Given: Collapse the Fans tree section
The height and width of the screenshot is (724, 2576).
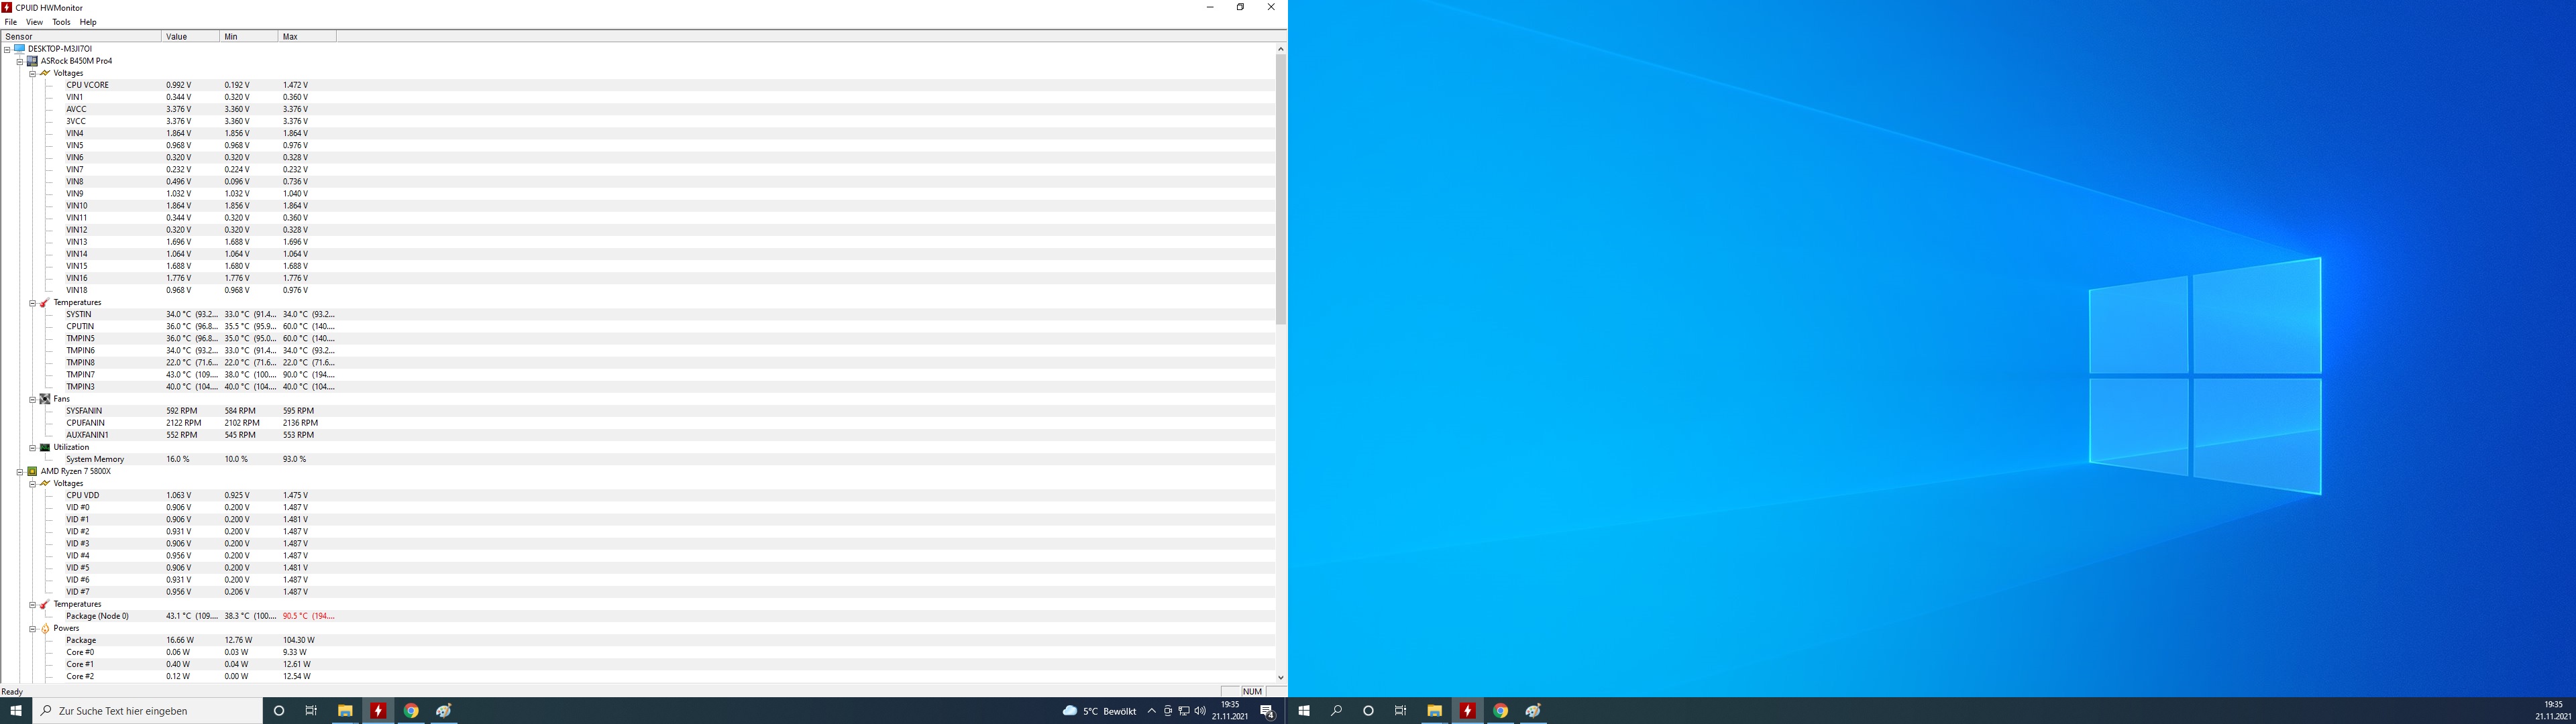Looking at the screenshot, I should click(x=32, y=399).
